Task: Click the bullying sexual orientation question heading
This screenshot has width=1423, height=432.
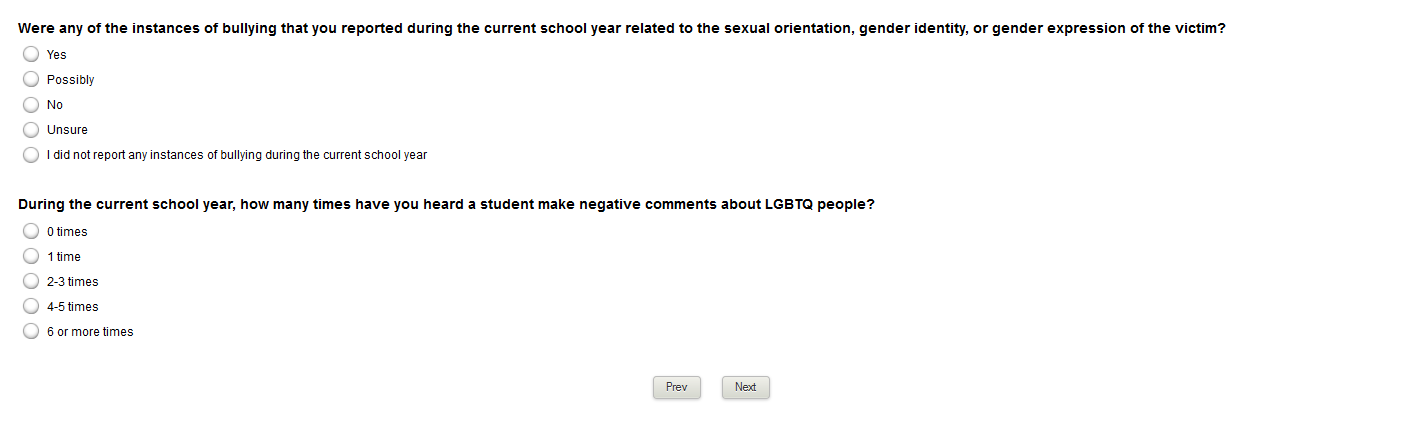Action: tap(622, 29)
